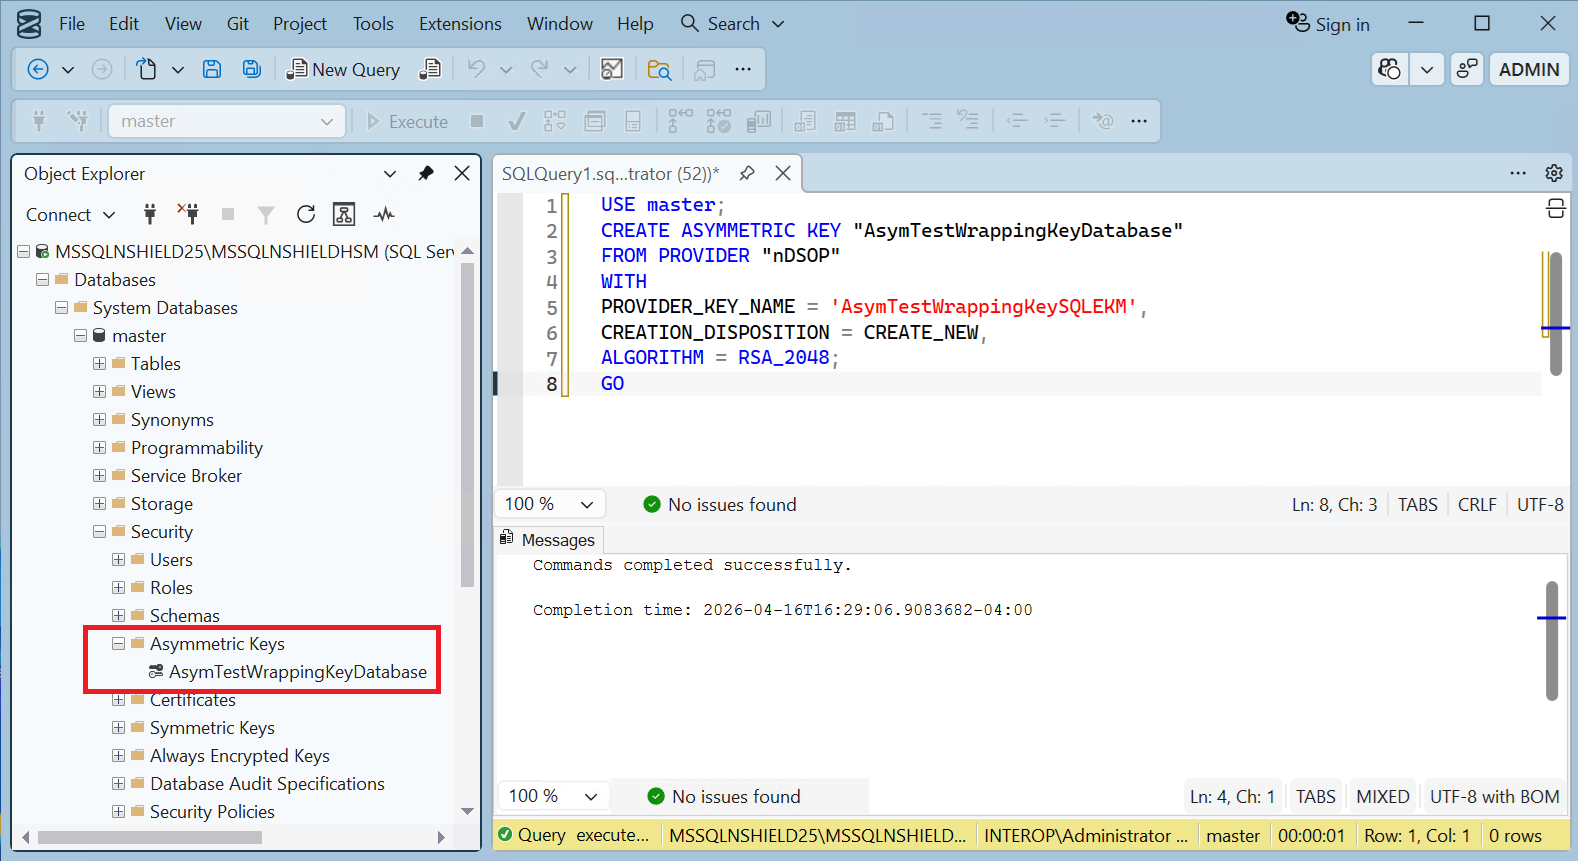The image size is (1578, 861).
Task: Click the Cancel executing query stop icon
Action: coord(477,121)
